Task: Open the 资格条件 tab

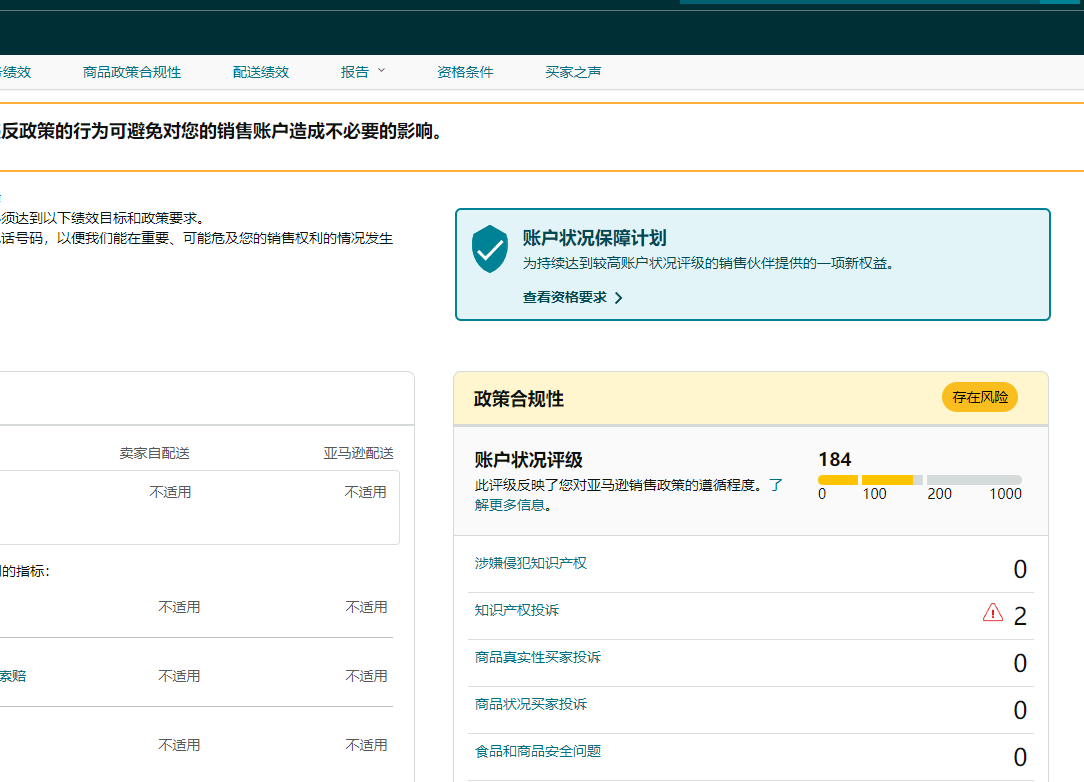Action: tap(465, 72)
